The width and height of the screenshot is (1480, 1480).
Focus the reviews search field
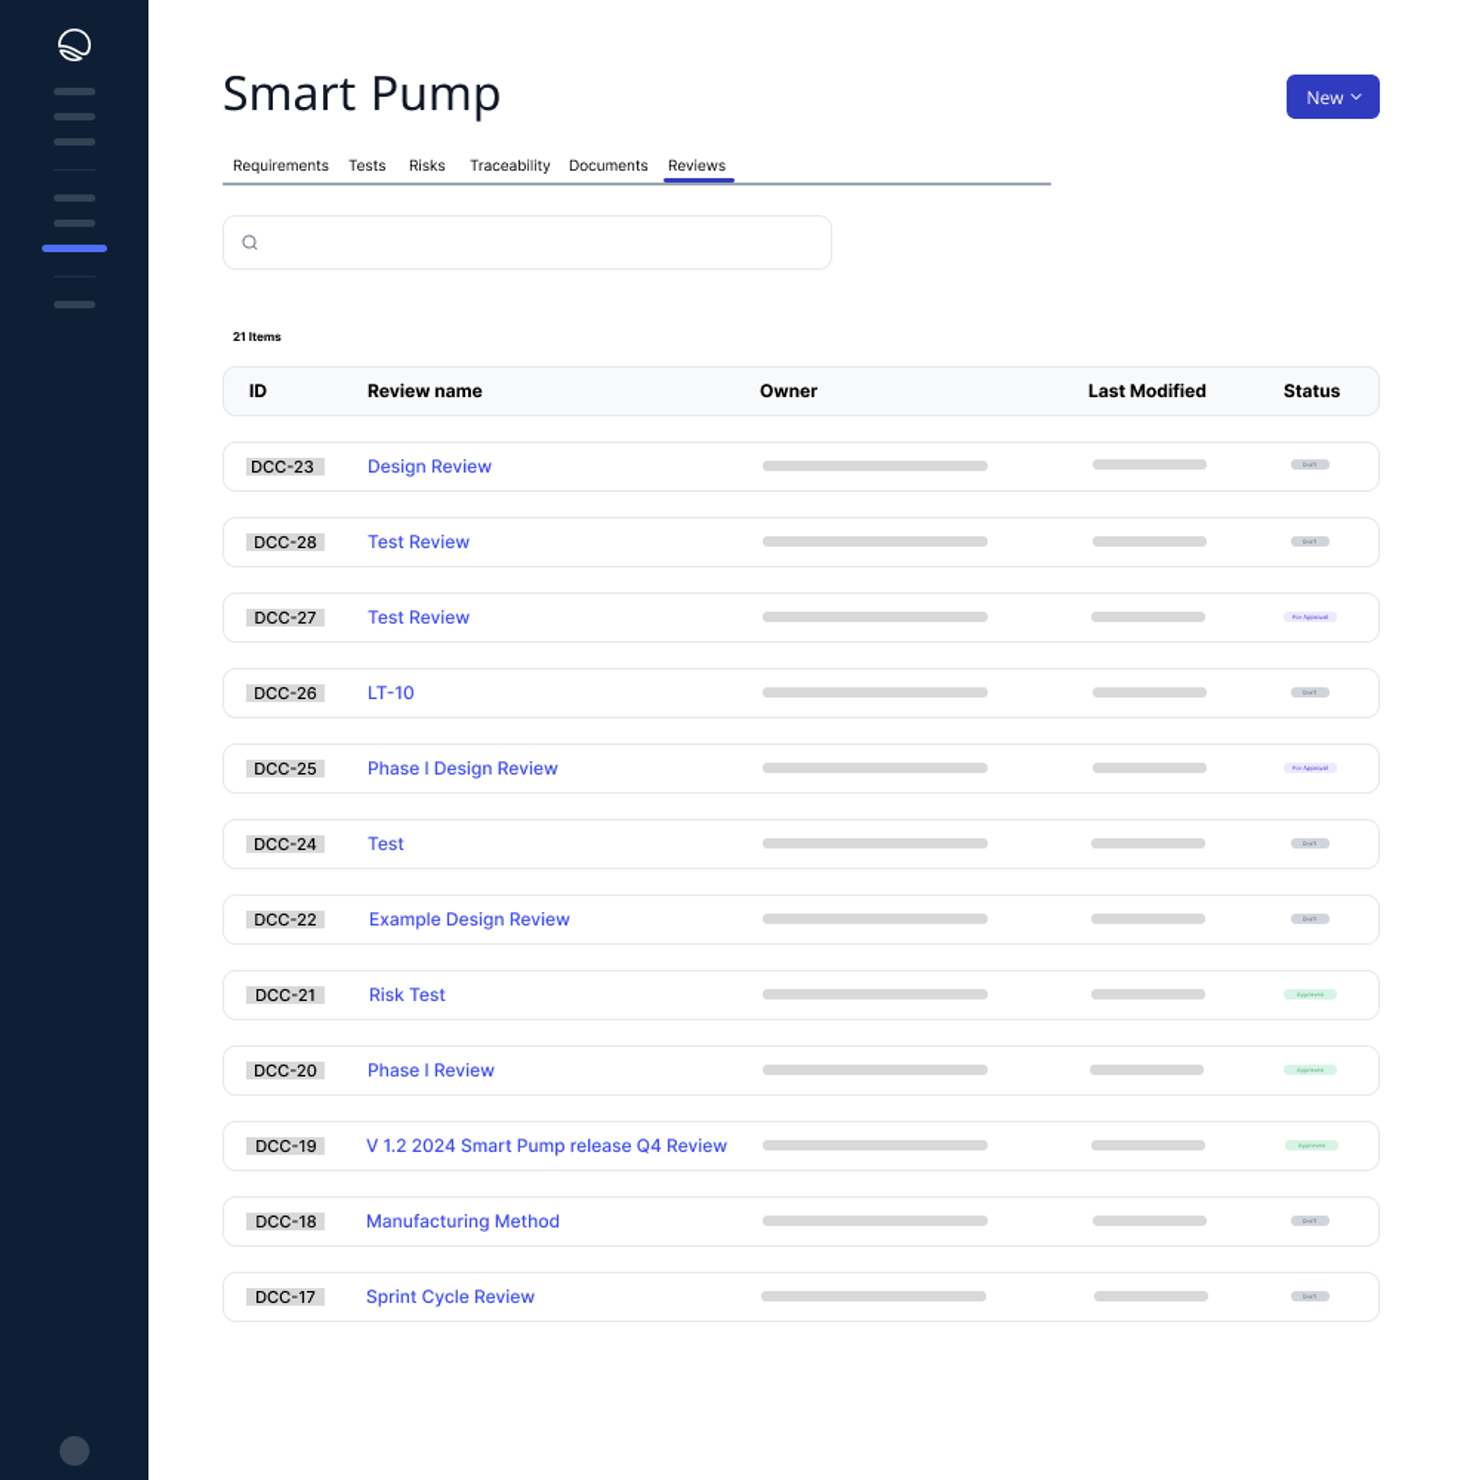click(527, 242)
